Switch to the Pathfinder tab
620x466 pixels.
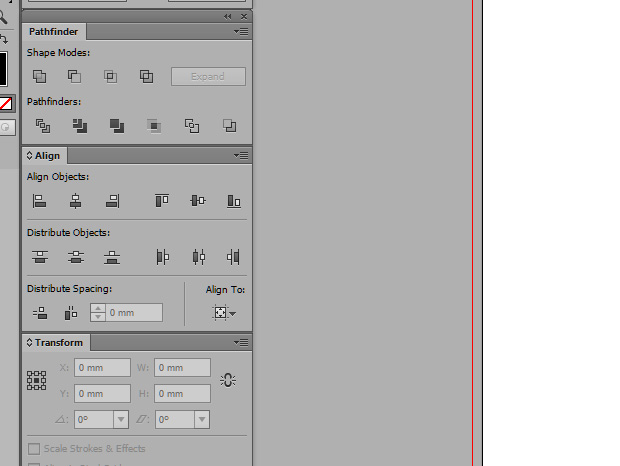tap(53, 32)
